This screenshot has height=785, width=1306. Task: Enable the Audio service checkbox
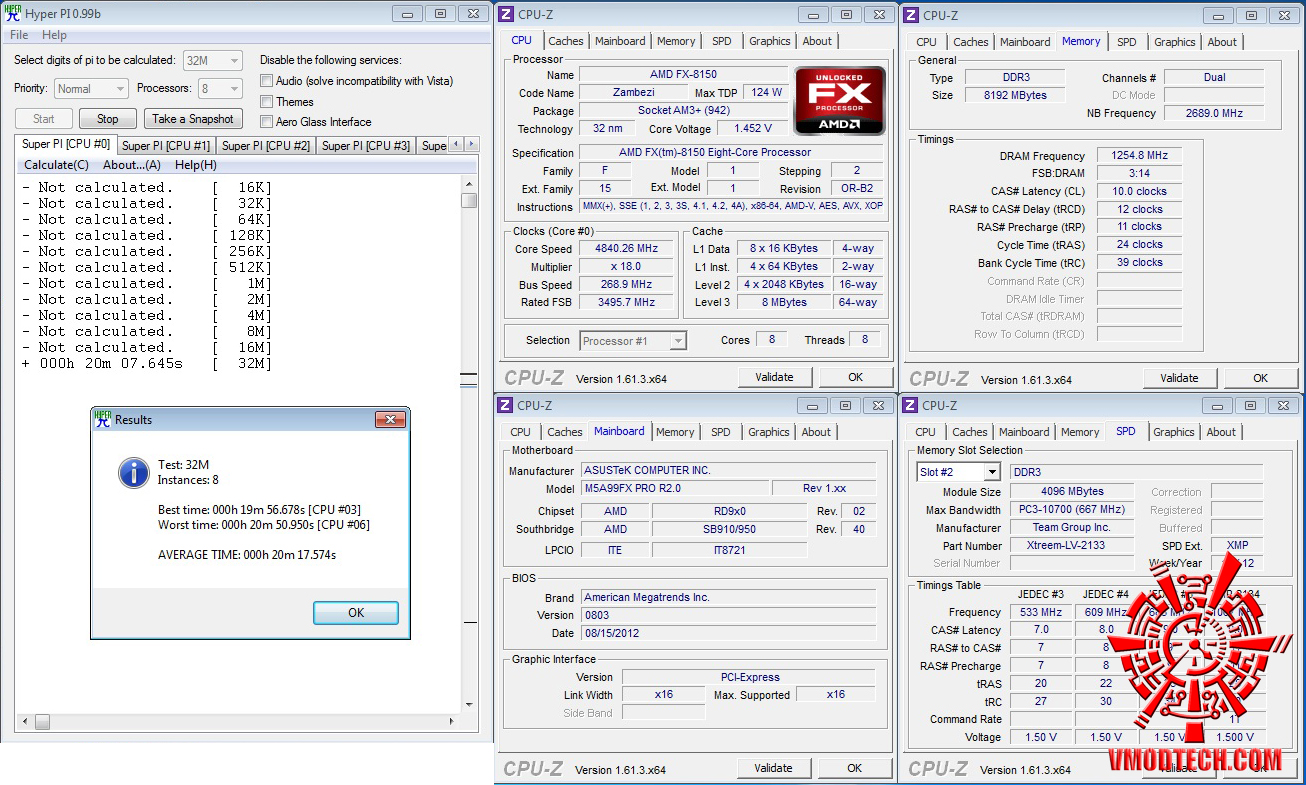click(267, 81)
